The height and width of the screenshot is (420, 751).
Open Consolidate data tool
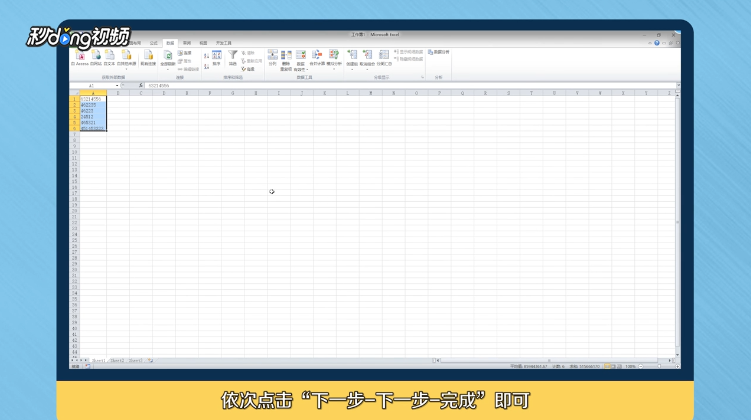coord(317,57)
